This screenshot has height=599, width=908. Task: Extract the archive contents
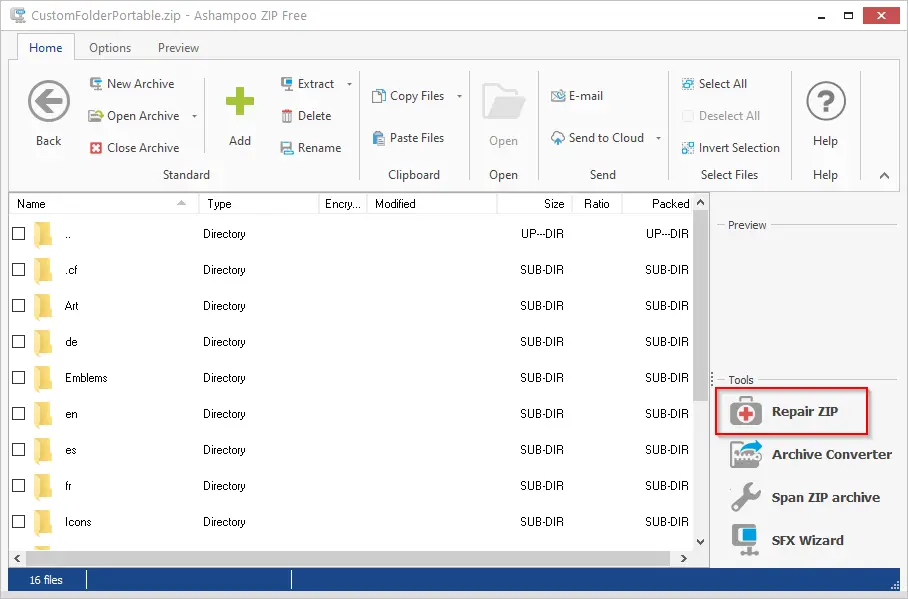pos(308,84)
